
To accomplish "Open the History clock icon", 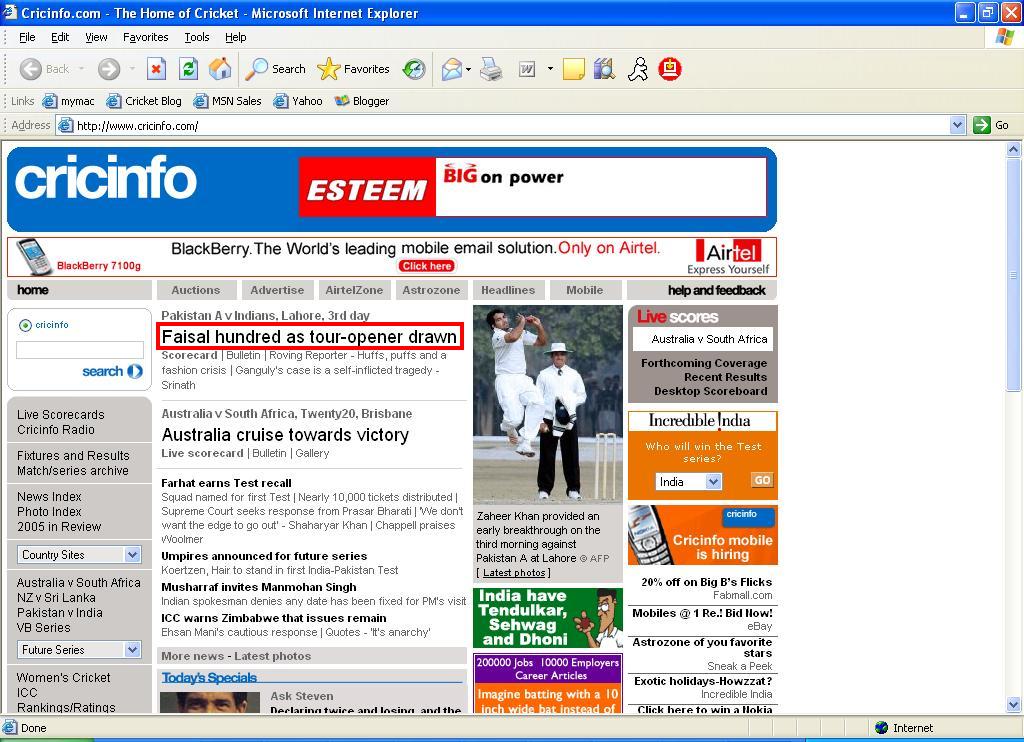I will point(414,69).
